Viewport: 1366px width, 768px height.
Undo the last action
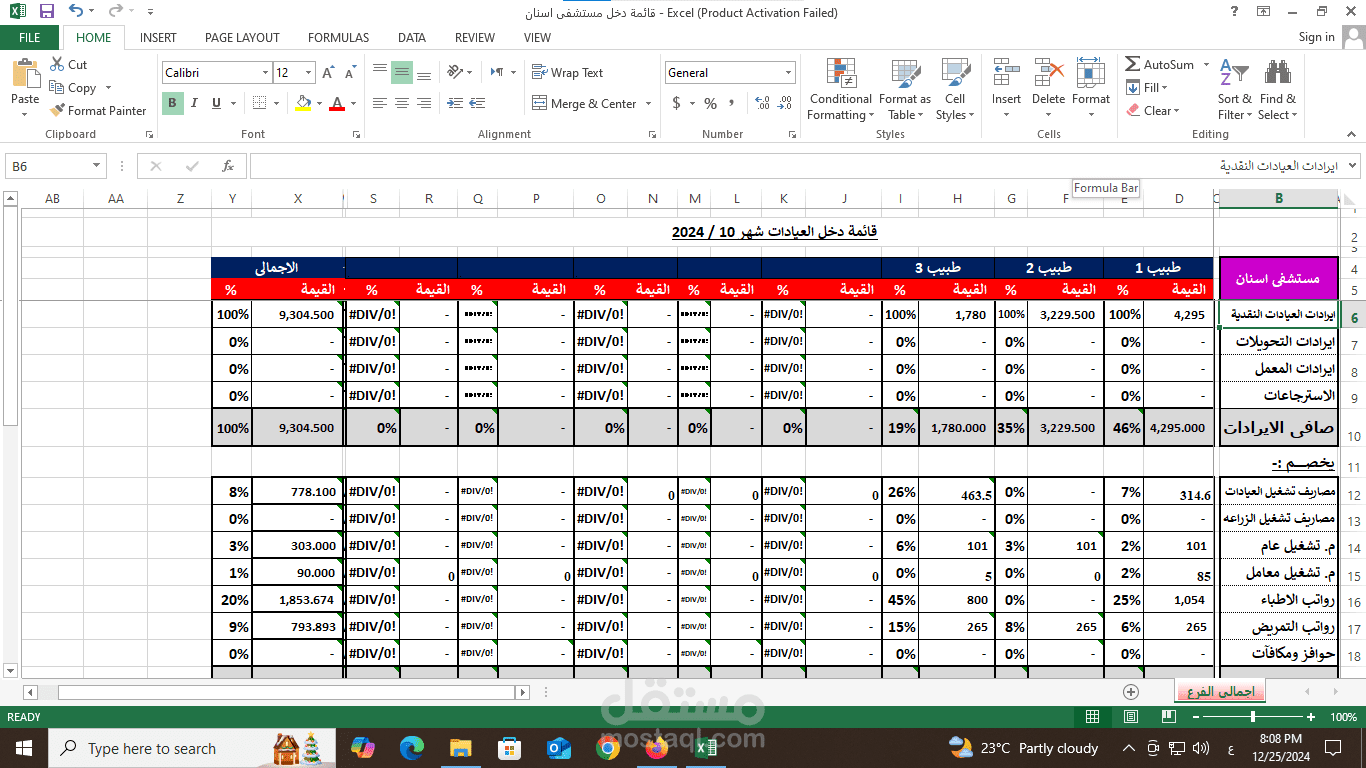pyautogui.click(x=76, y=12)
